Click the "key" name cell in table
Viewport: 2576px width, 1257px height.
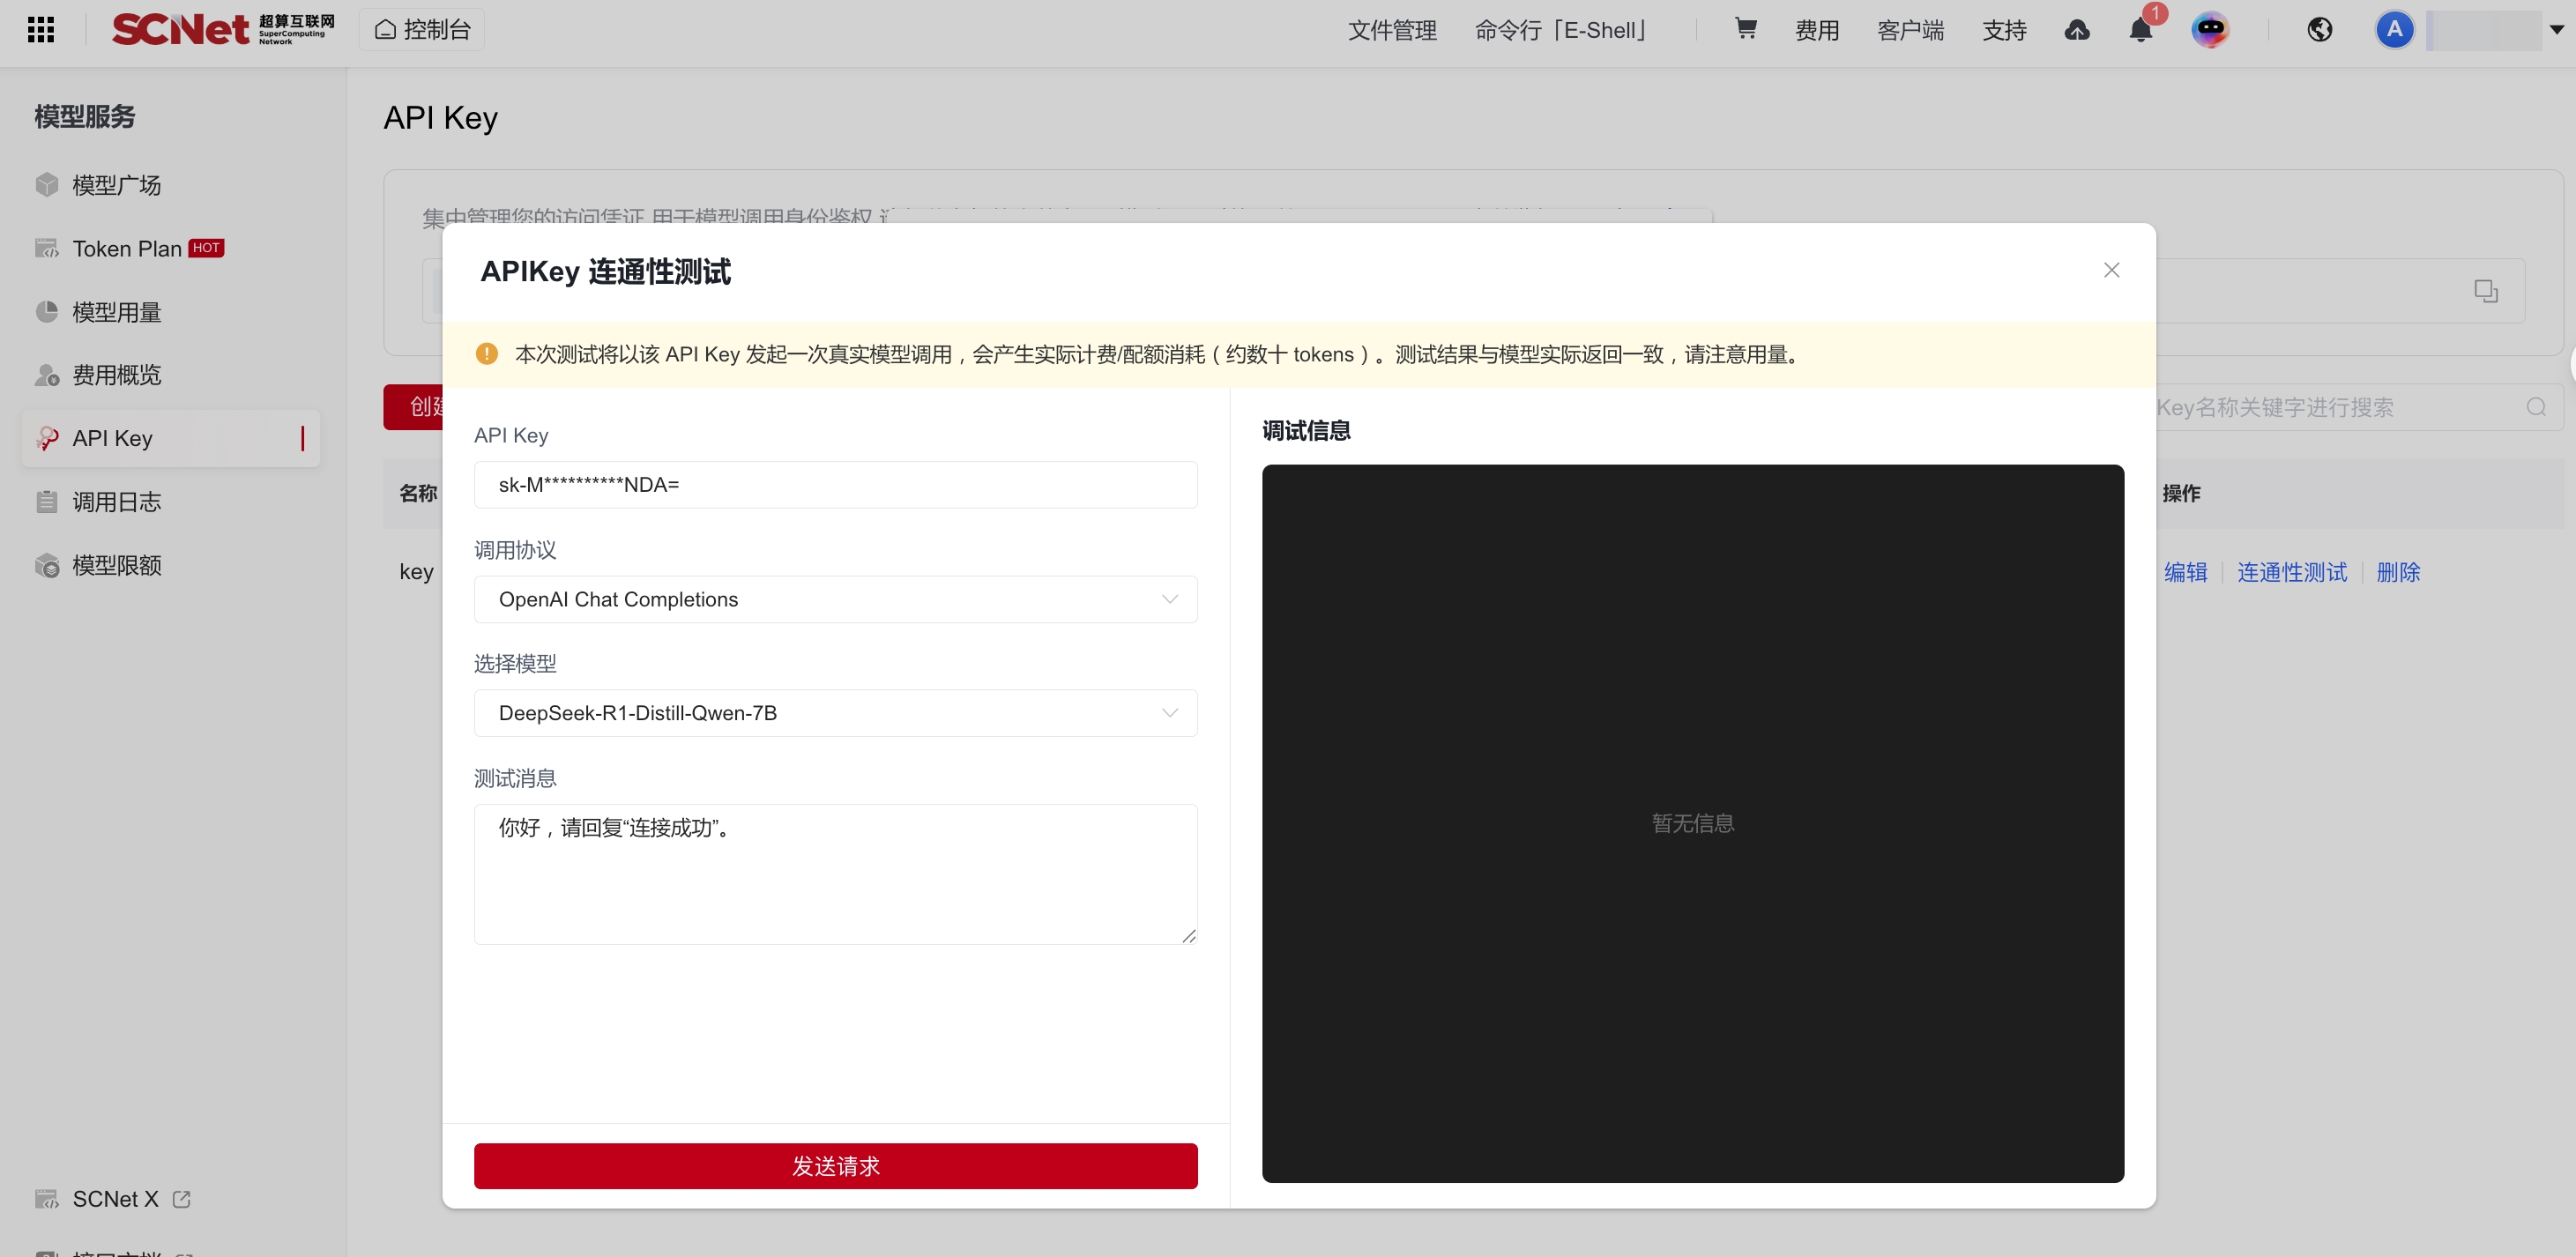(416, 572)
